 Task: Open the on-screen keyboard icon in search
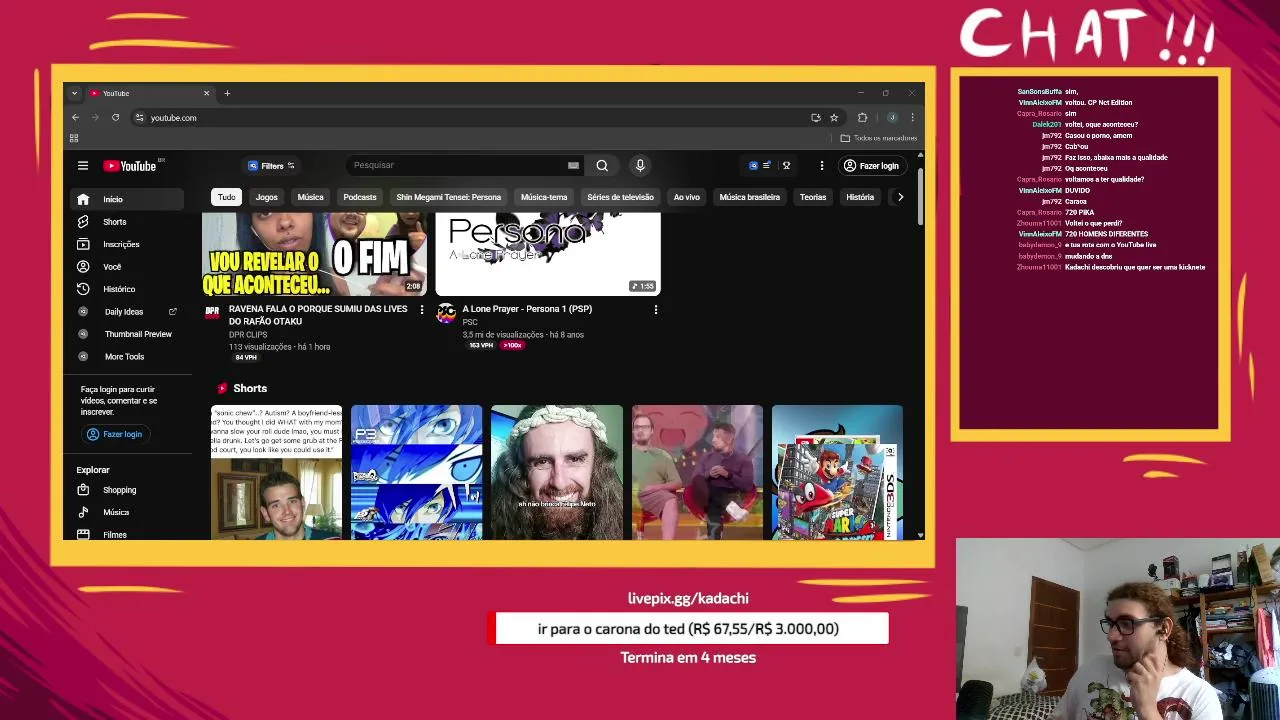[573, 166]
